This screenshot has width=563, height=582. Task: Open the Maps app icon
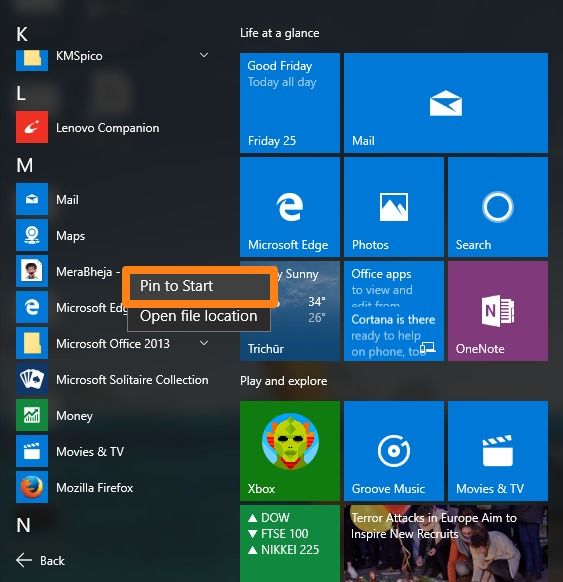click(32, 235)
